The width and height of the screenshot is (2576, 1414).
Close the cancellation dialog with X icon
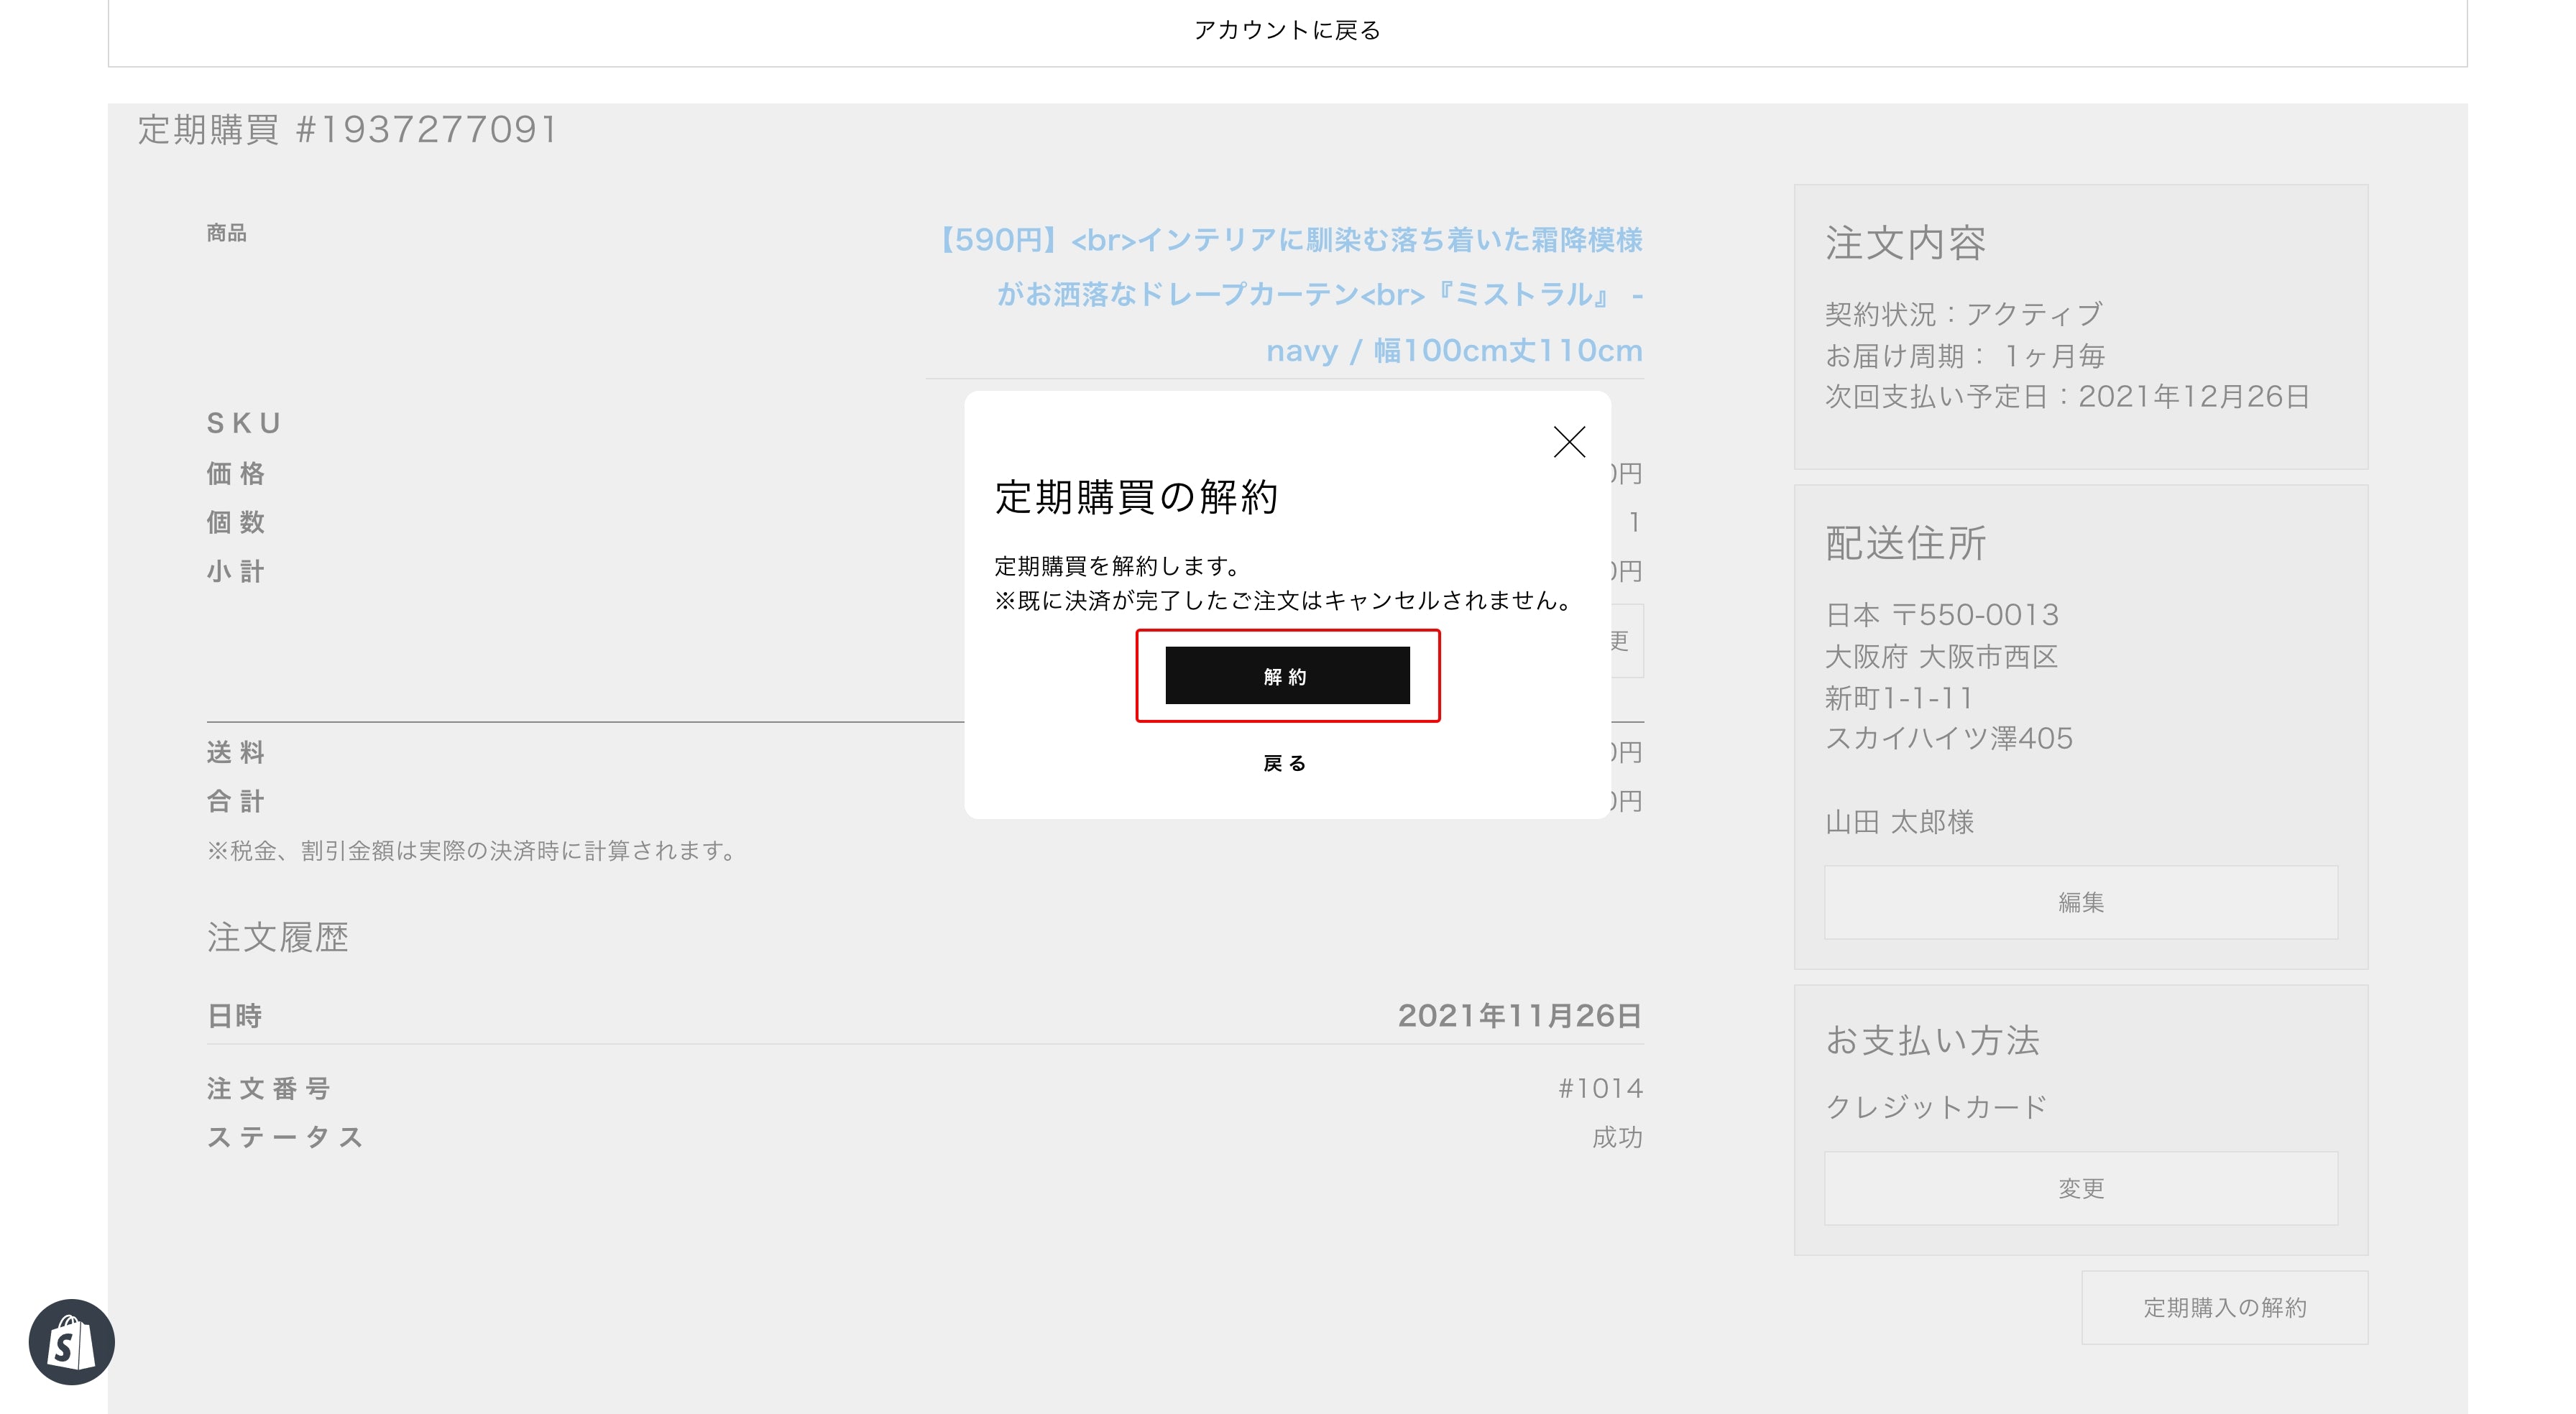(1569, 441)
